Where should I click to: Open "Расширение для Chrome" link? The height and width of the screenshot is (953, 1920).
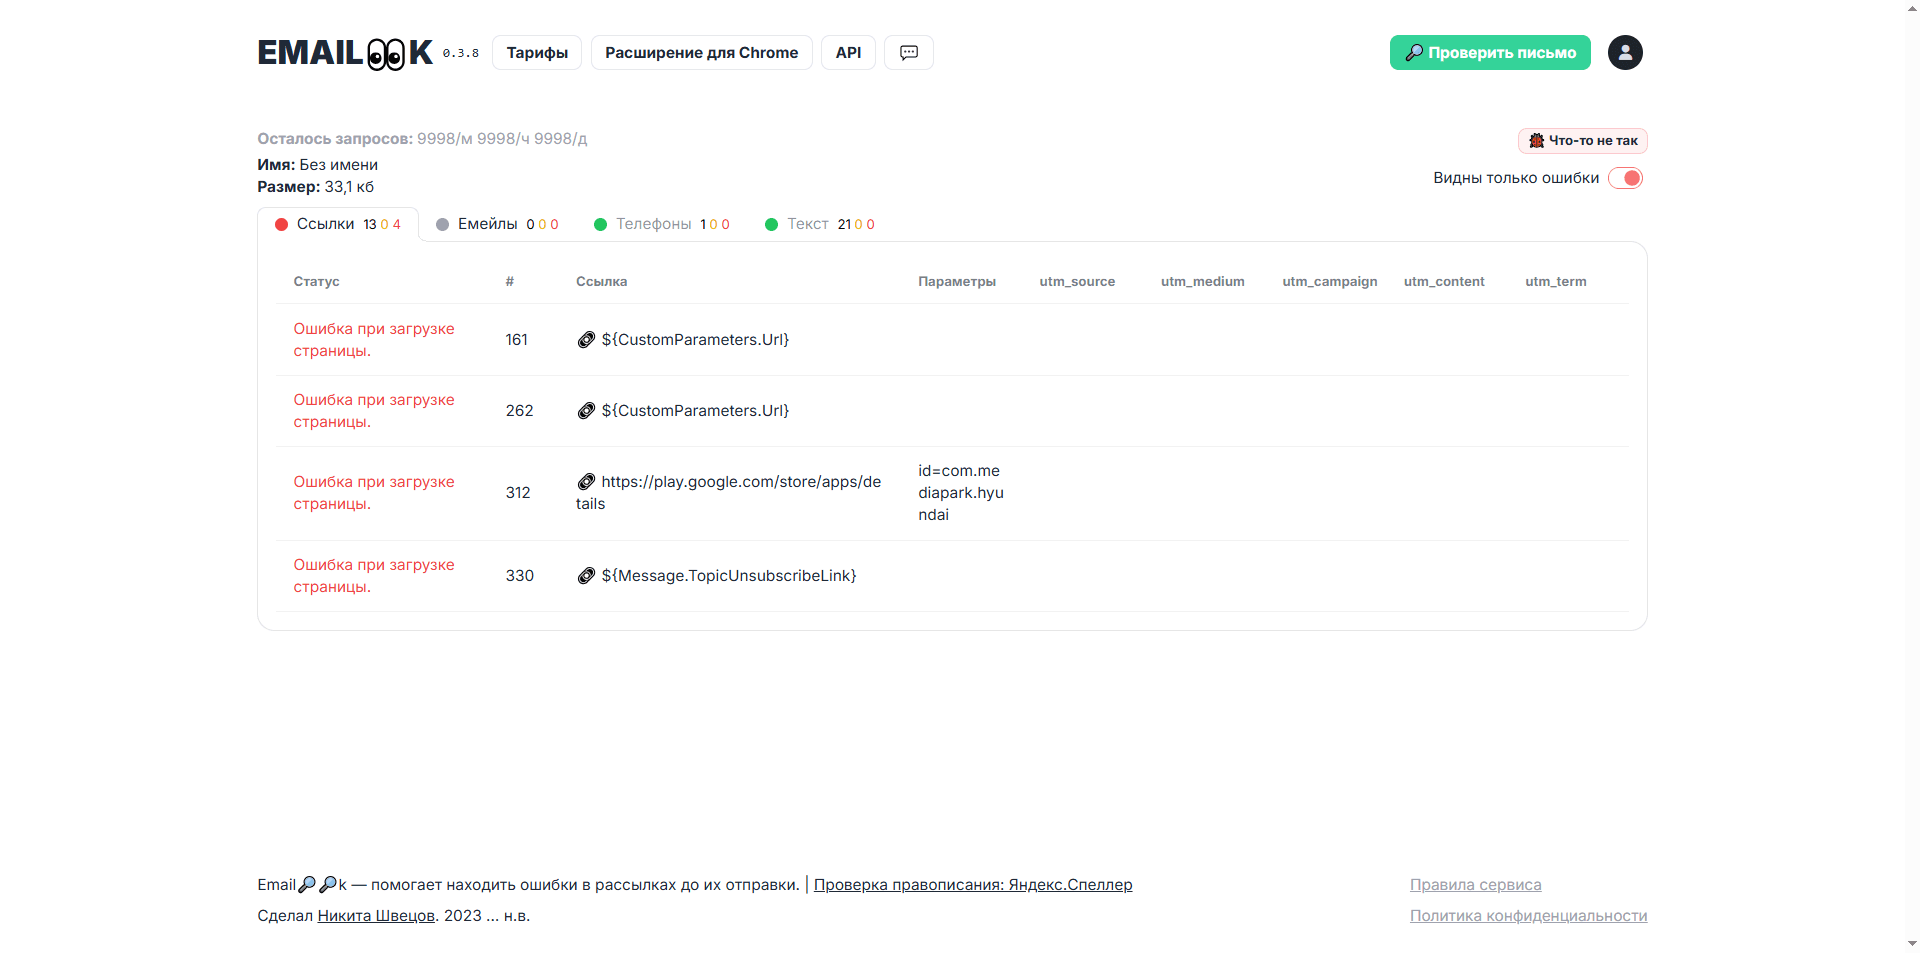point(702,53)
